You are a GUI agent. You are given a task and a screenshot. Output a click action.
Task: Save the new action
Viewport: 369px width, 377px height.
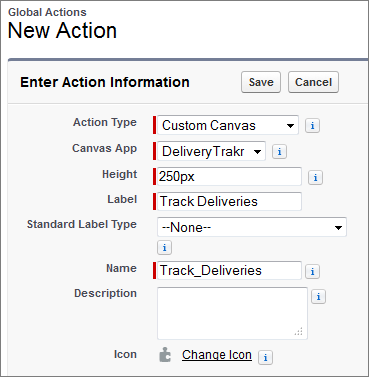261,82
